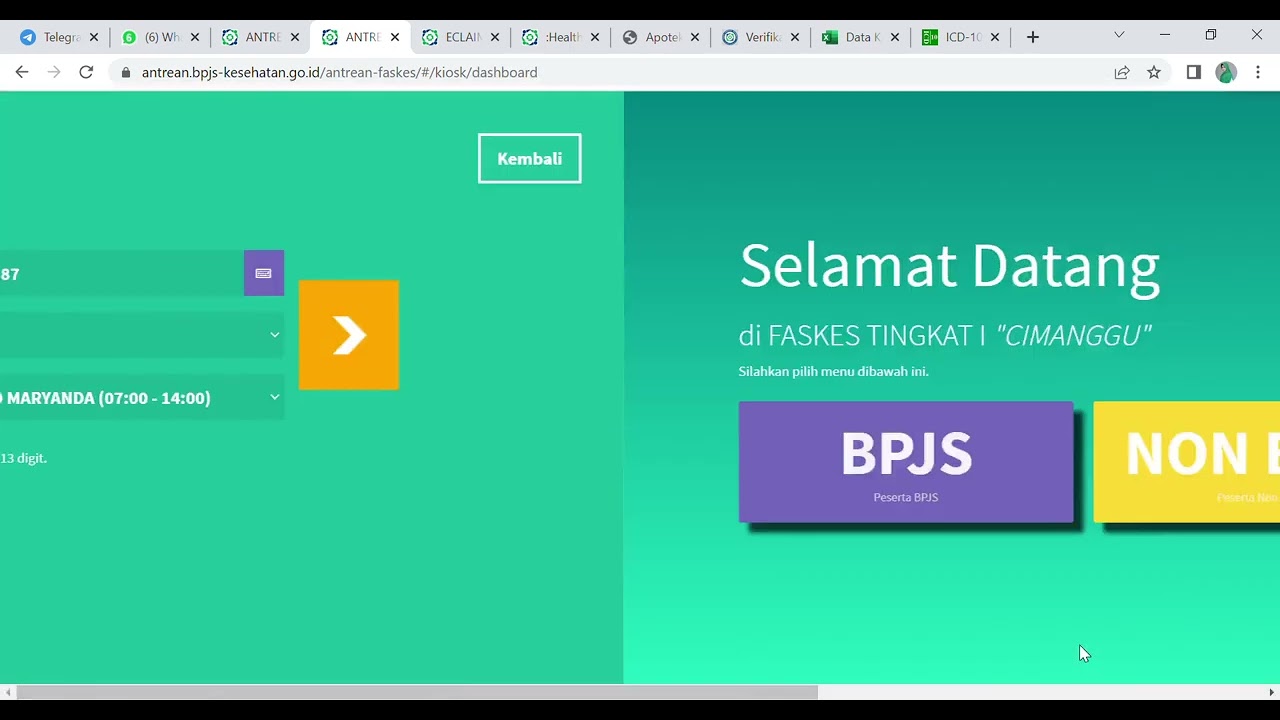Close the active ANTRE tab
This screenshot has height=720, width=1280.
coord(395,37)
